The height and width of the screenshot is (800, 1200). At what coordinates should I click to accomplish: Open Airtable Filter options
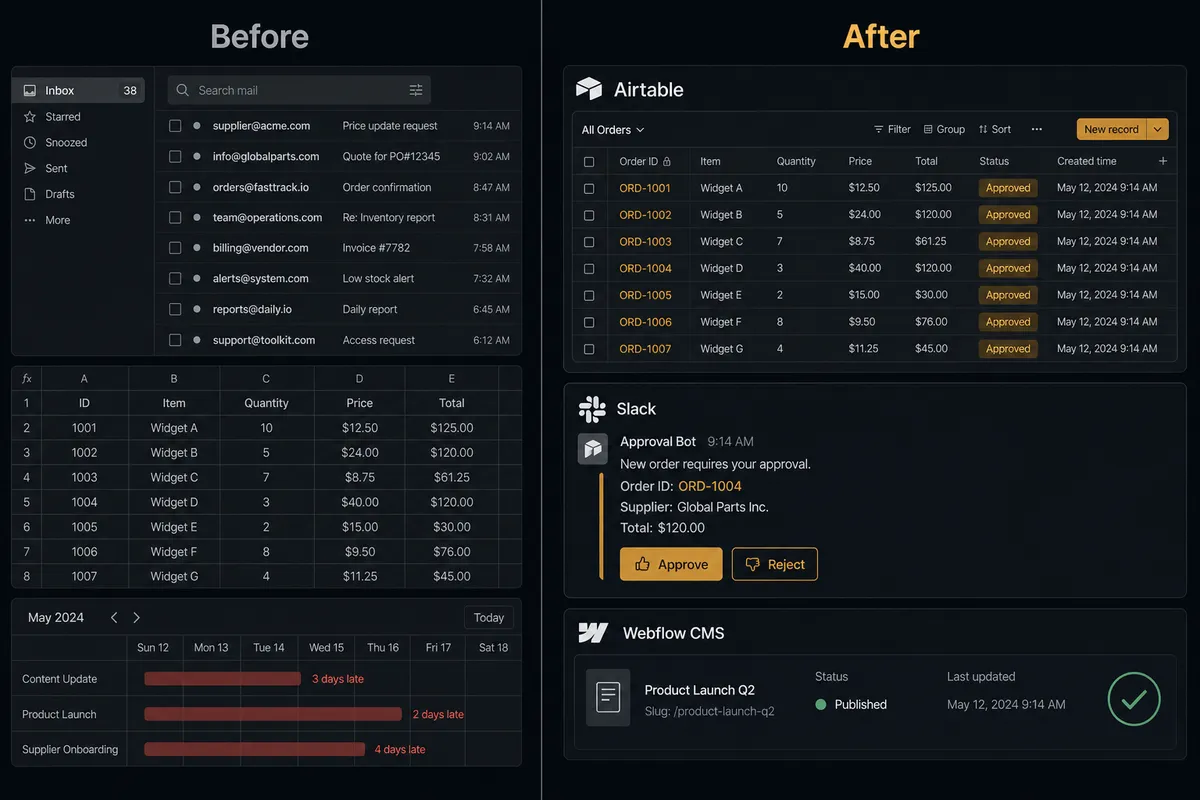tap(892, 129)
